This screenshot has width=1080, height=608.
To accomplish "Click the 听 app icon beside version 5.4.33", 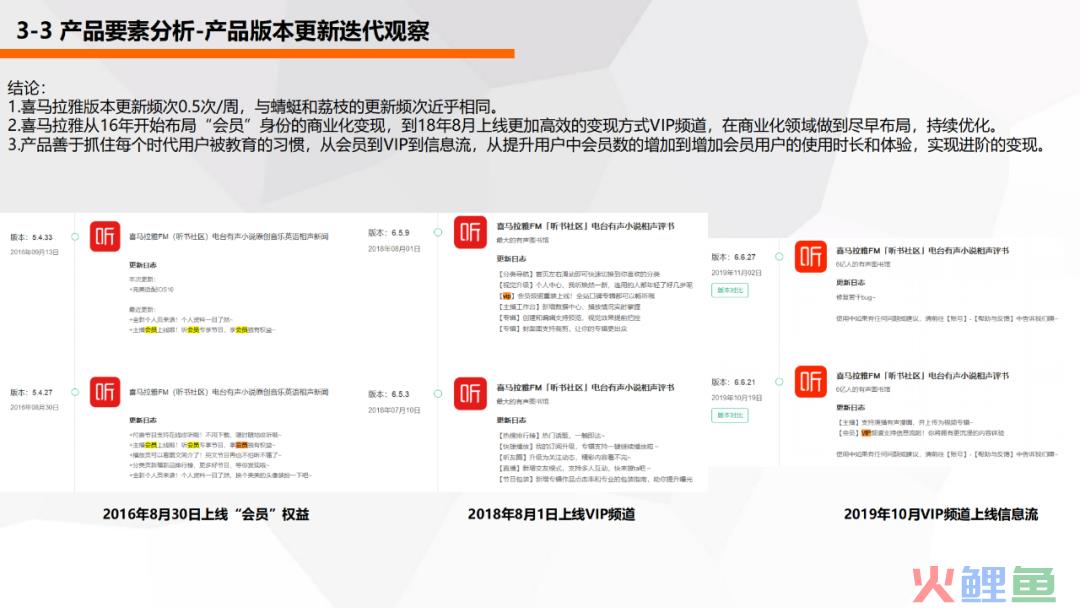I will (x=105, y=236).
